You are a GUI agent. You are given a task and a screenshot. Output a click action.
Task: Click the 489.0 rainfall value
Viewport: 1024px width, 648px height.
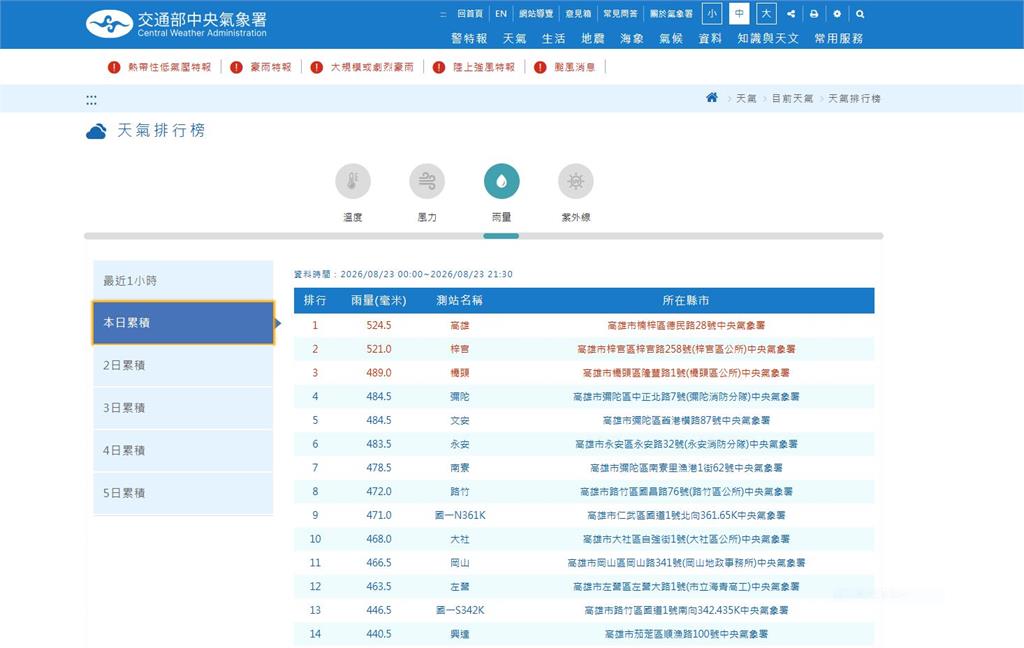(379, 373)
